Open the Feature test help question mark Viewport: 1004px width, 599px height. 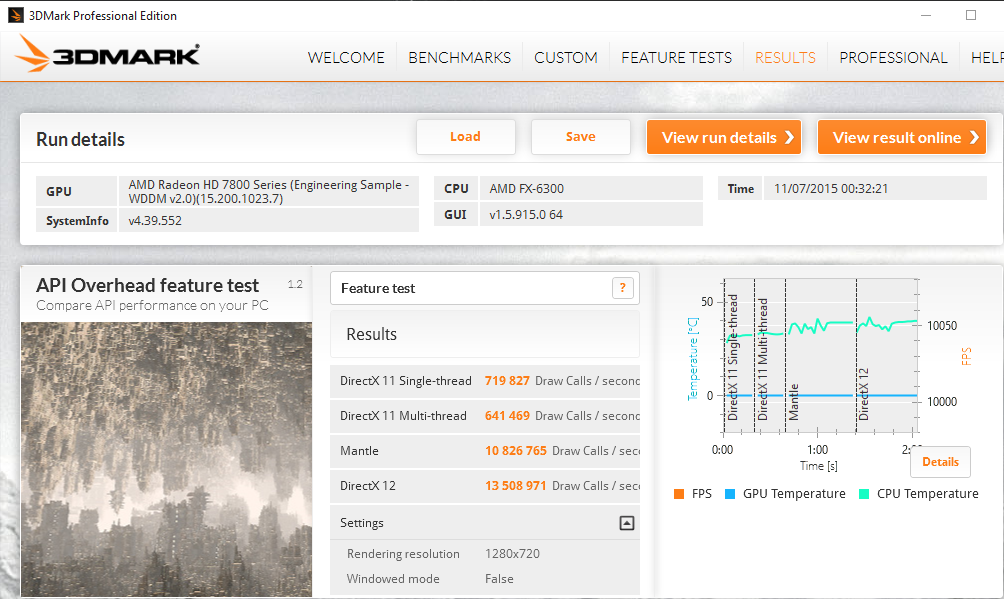[x=622, y=288]
